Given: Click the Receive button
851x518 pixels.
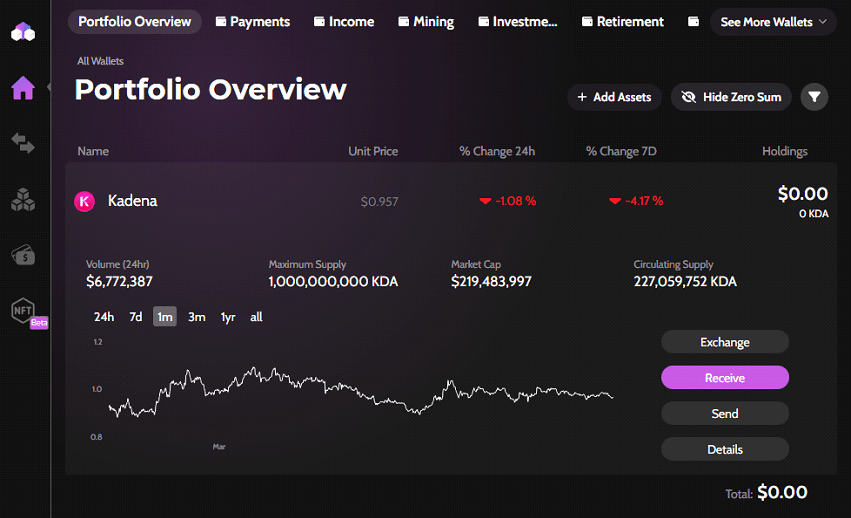Looking at the screenshot, I should pos(725,378).
